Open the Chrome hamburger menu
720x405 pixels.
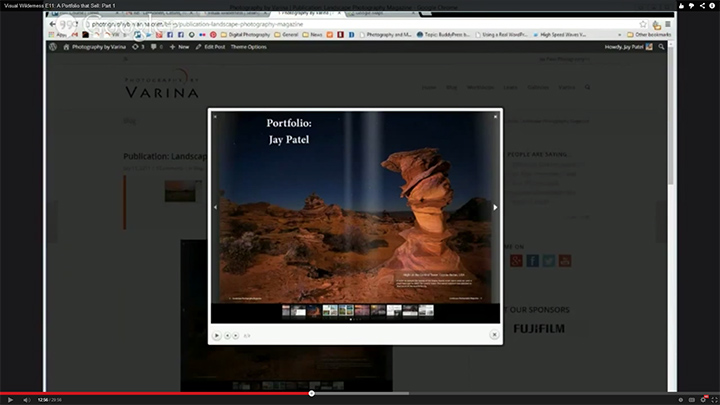668,24
